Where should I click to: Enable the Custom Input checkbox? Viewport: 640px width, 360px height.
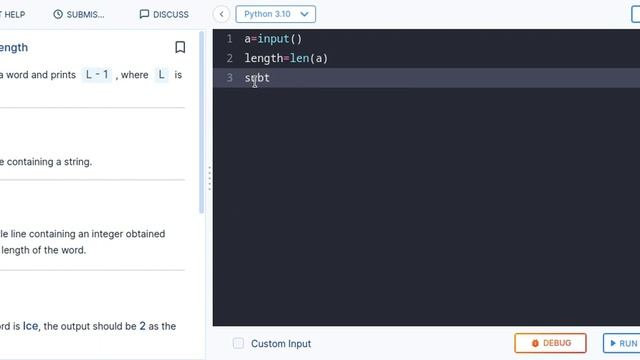(238, 343)
